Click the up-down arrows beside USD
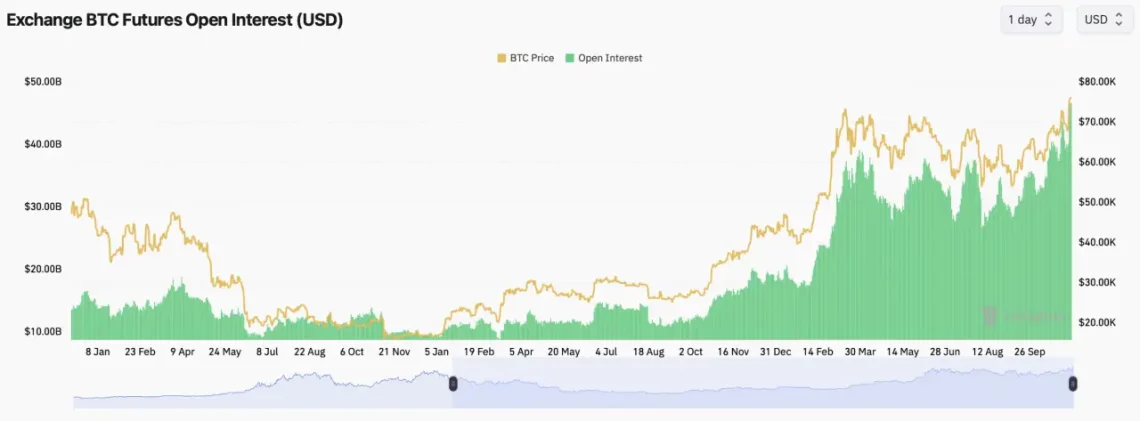Viewport: 1140px width, 421px height. (x=1116, y=20)
